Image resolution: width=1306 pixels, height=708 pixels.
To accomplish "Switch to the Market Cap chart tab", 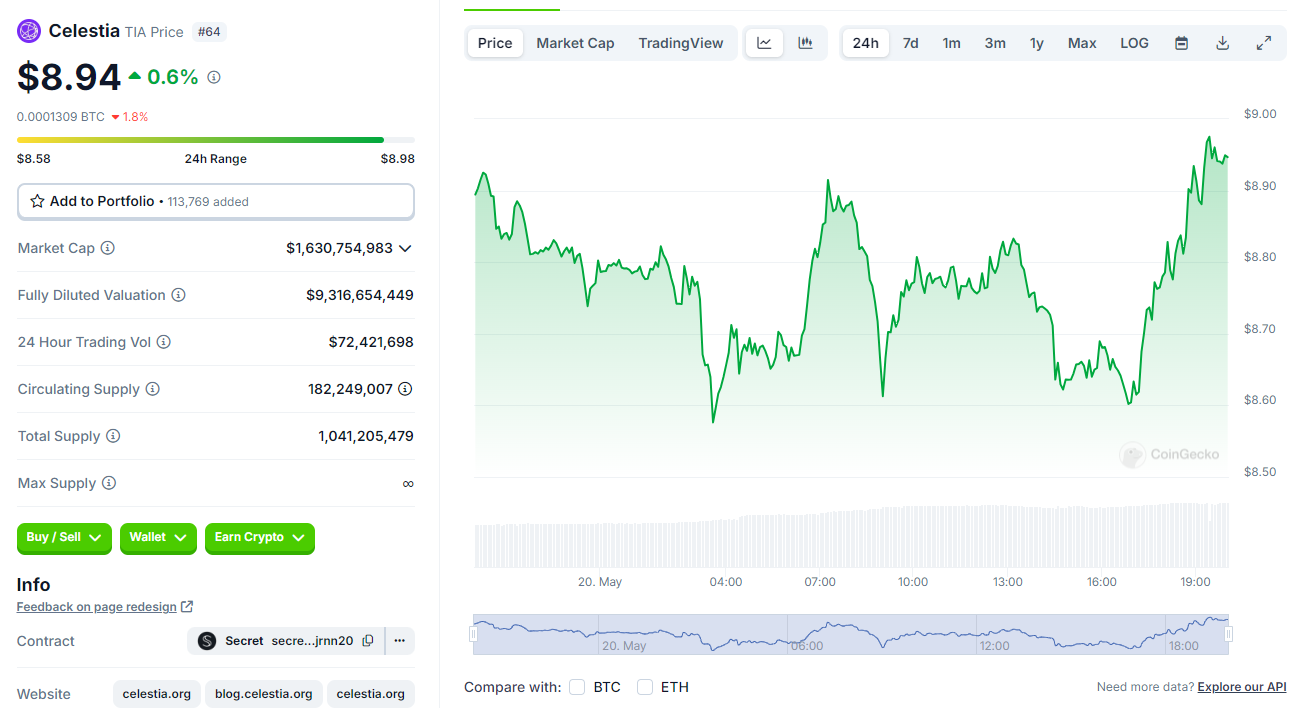I will click(x=575, y=43).
